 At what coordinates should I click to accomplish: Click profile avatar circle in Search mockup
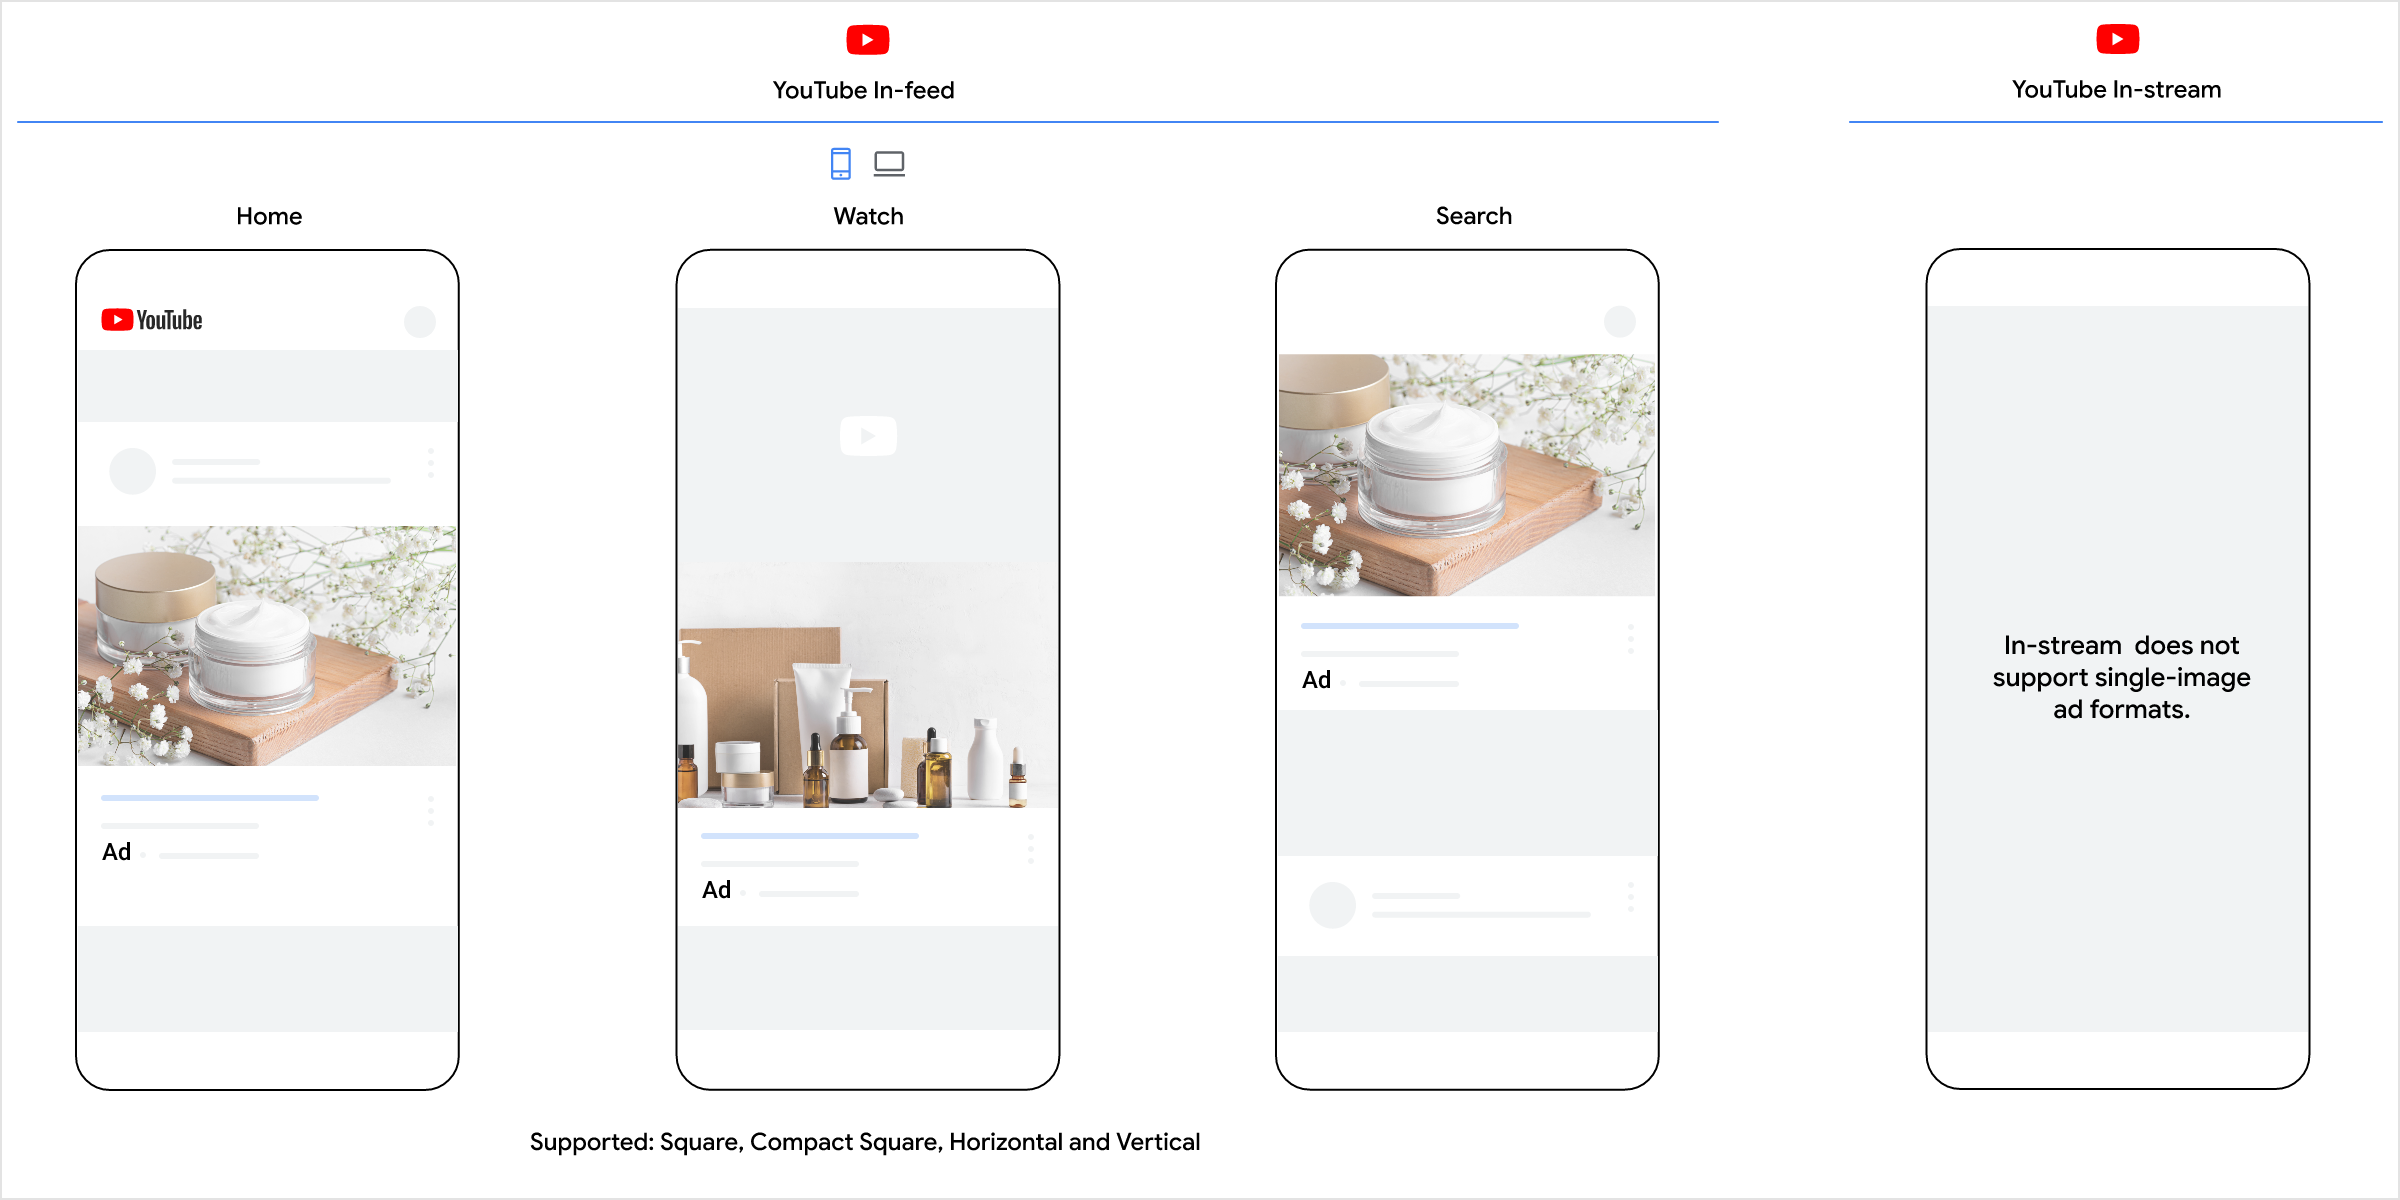coord(1619,322)
